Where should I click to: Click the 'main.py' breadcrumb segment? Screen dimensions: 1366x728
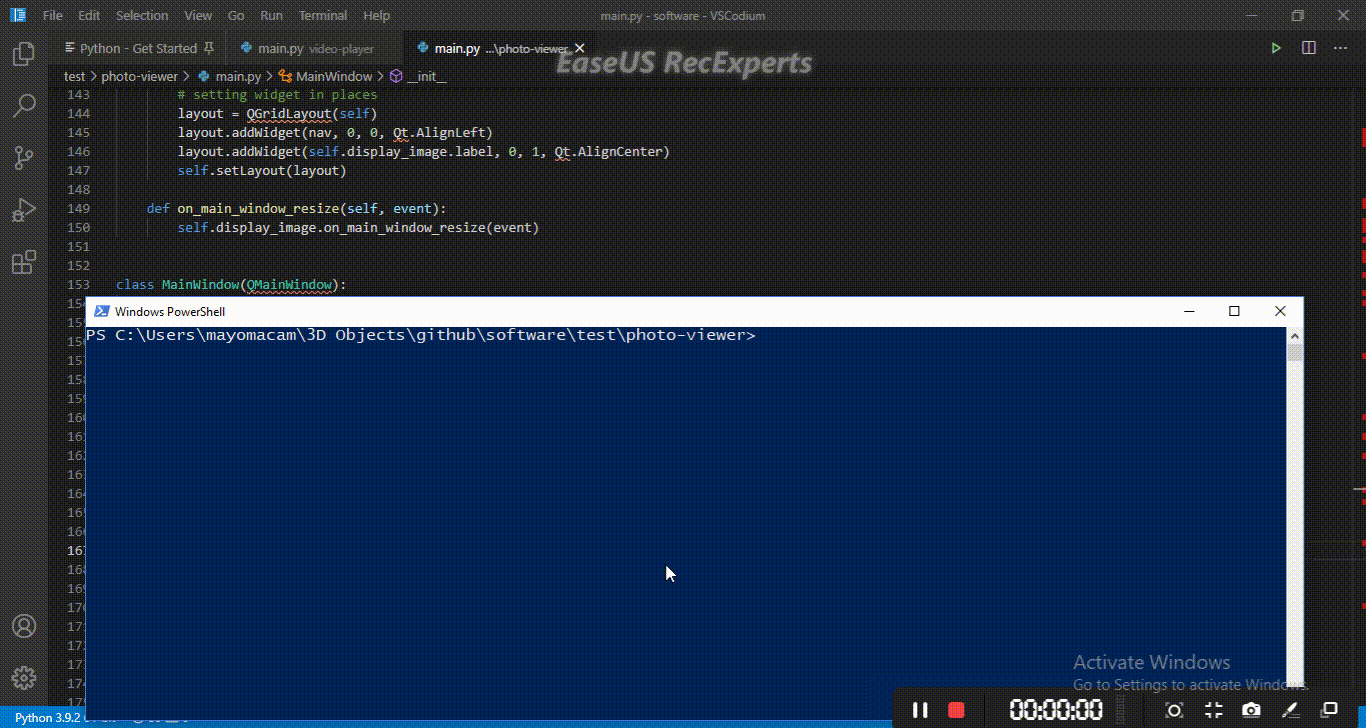click(238, 76)
